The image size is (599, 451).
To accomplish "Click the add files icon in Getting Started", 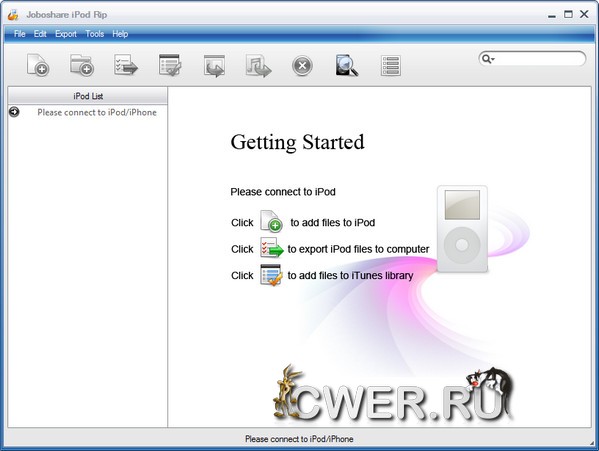I will (x=271, y=221).
